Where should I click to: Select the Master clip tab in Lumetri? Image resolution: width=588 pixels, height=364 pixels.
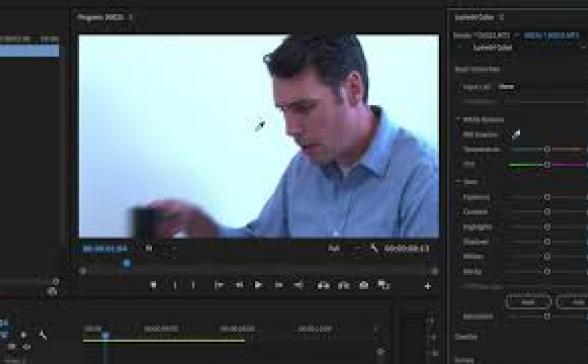click(482, 36)
